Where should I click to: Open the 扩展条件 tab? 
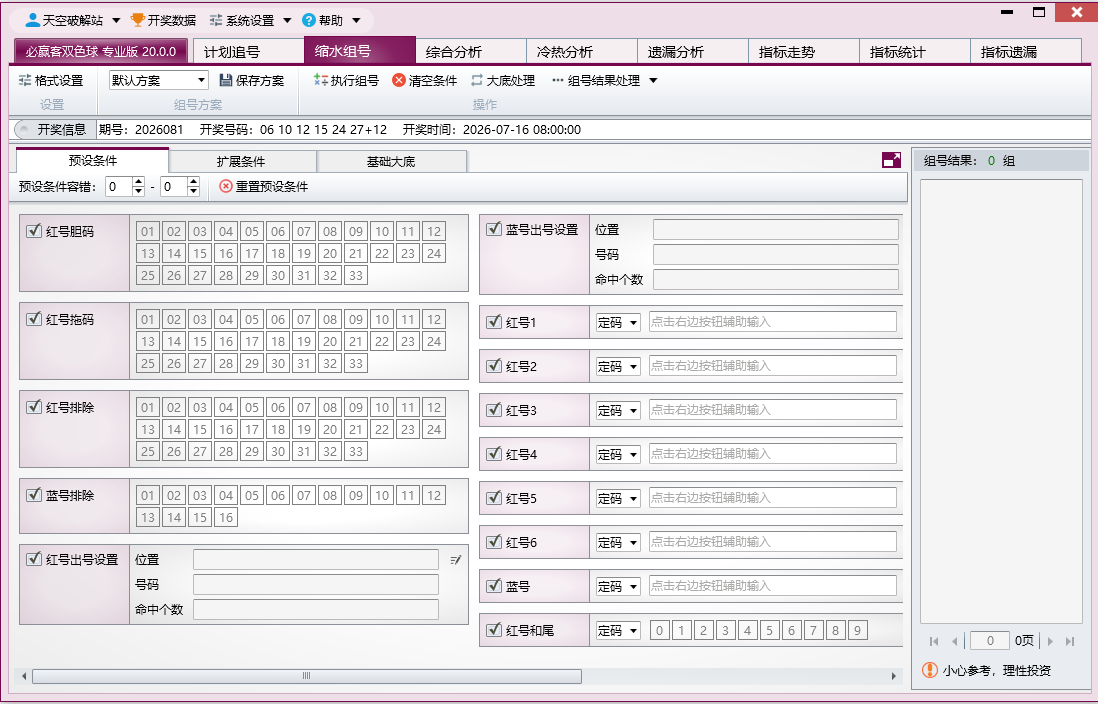tap(242, 161)
